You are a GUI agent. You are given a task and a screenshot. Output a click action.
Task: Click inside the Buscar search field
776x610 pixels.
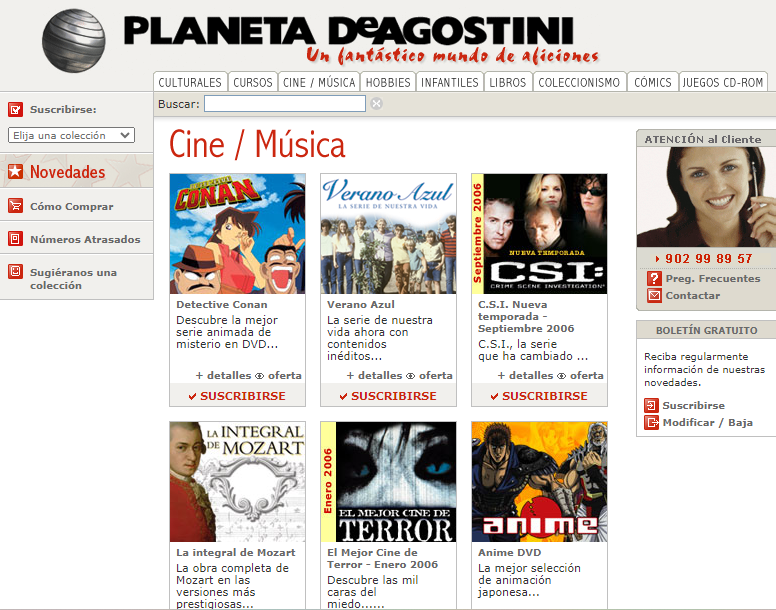285,103
